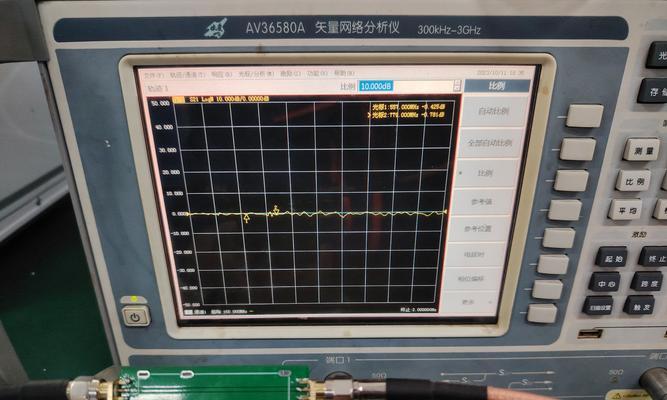Click the 0.000 reference axis value

click(180, 214)
